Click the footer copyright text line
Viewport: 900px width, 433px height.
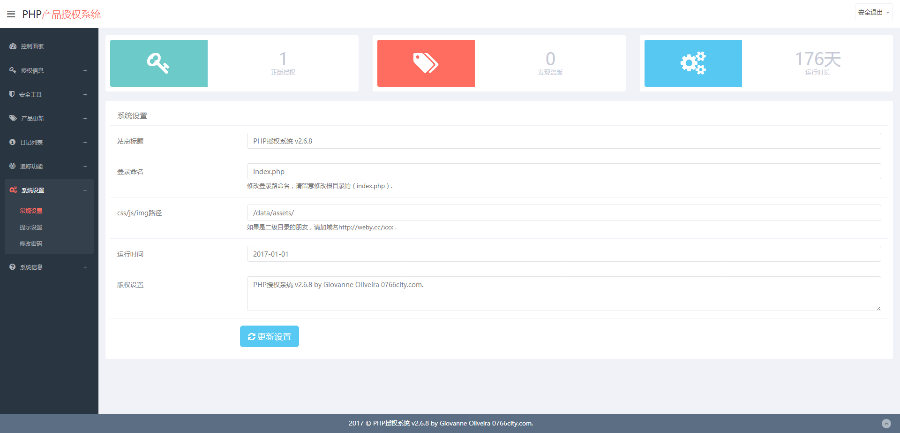tap(441, 423)
